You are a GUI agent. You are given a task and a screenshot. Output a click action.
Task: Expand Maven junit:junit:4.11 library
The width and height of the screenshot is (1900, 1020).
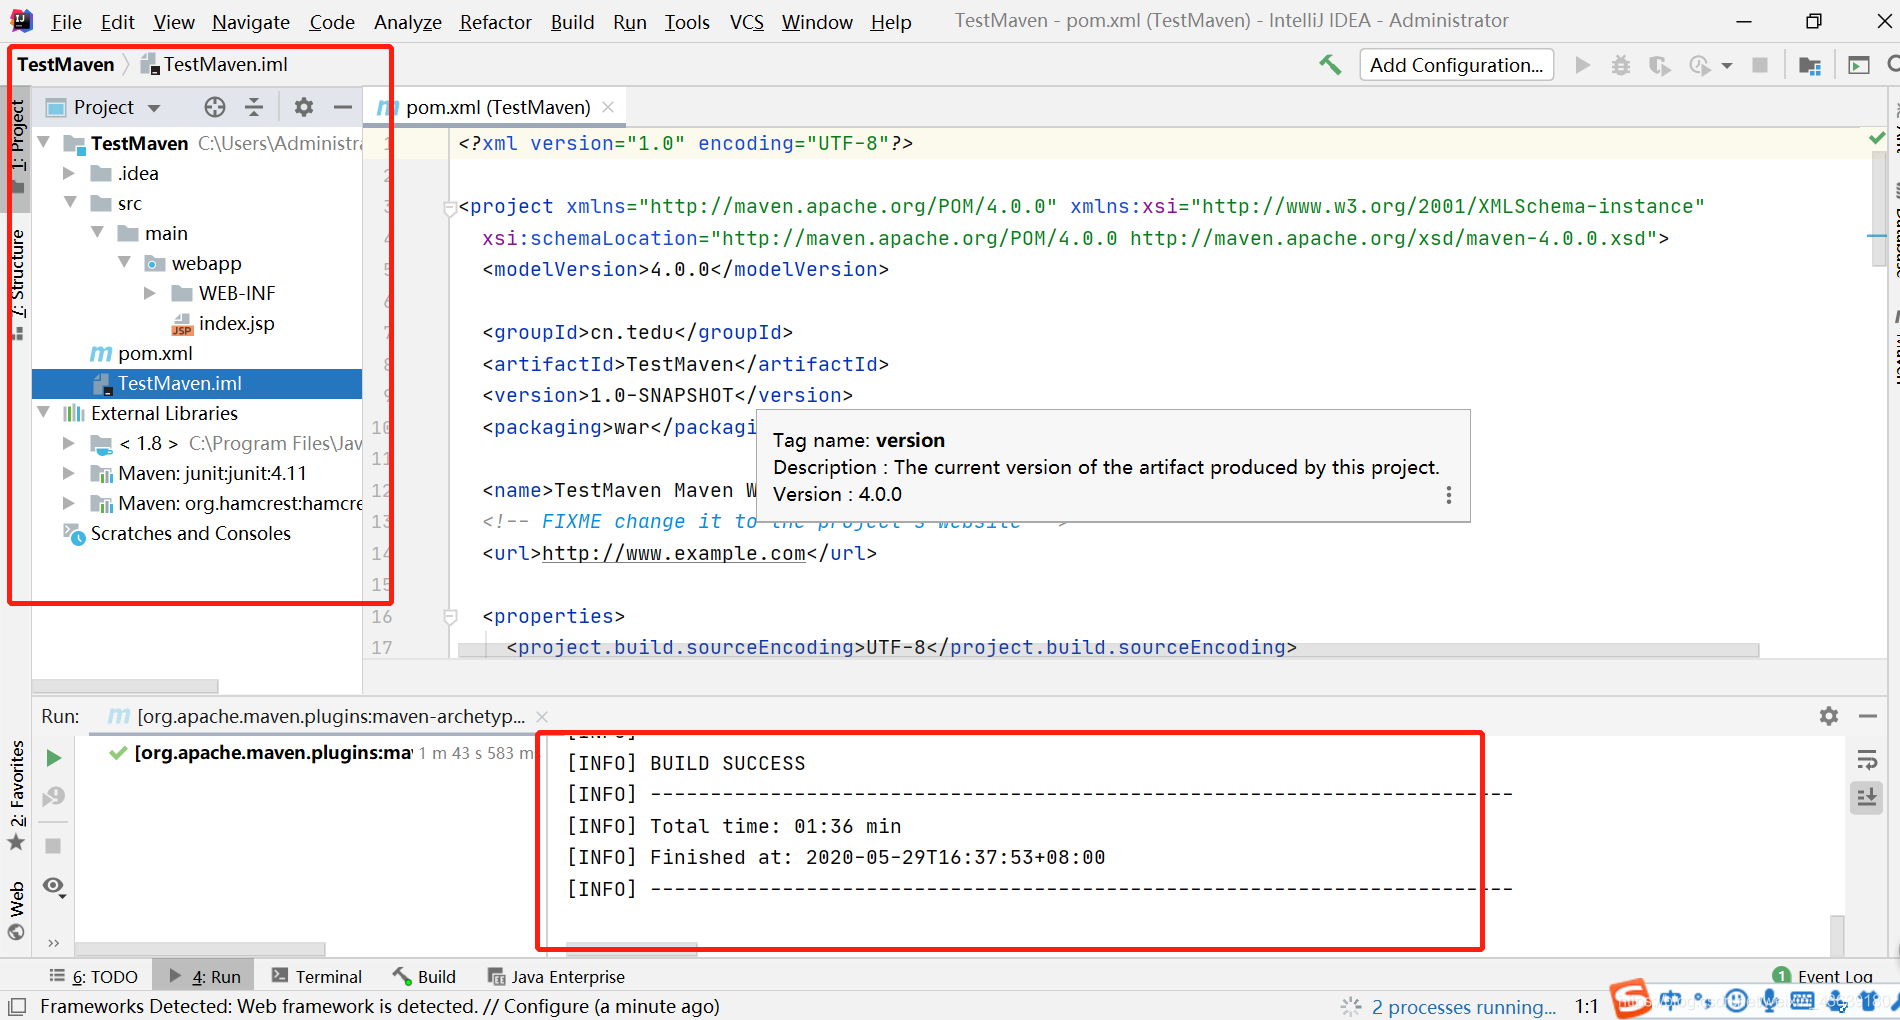click(x=69, y=473)
